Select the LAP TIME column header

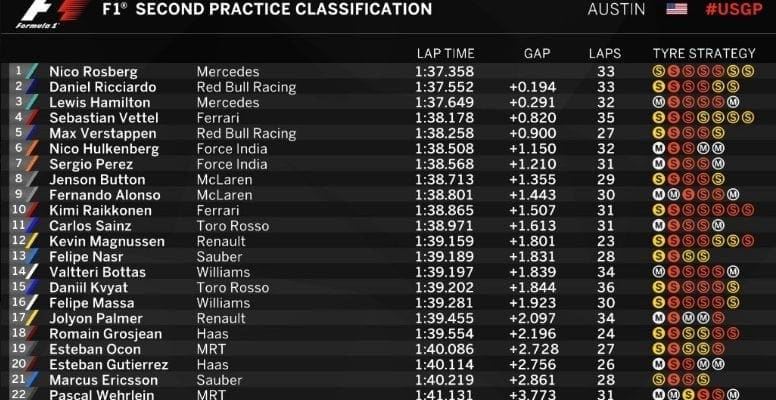445,53
